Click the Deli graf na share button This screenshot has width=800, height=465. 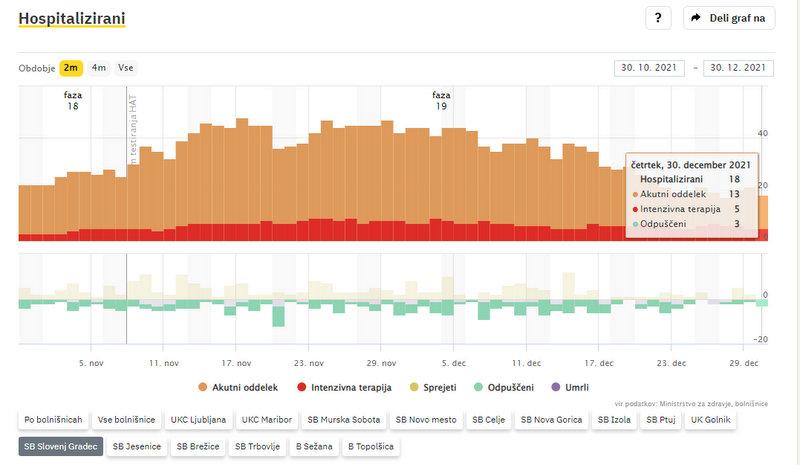tap(729, 18)
